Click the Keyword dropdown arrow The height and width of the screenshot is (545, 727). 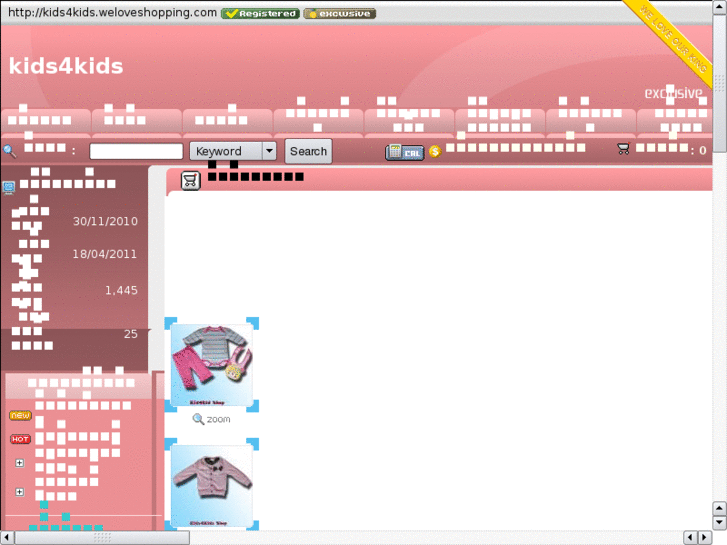269,151
